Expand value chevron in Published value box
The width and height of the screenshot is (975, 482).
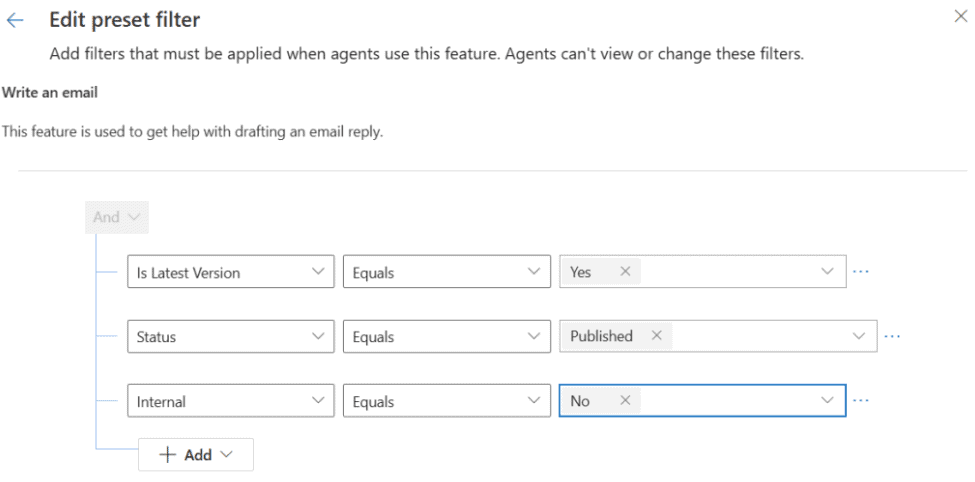tap(858, 336)
